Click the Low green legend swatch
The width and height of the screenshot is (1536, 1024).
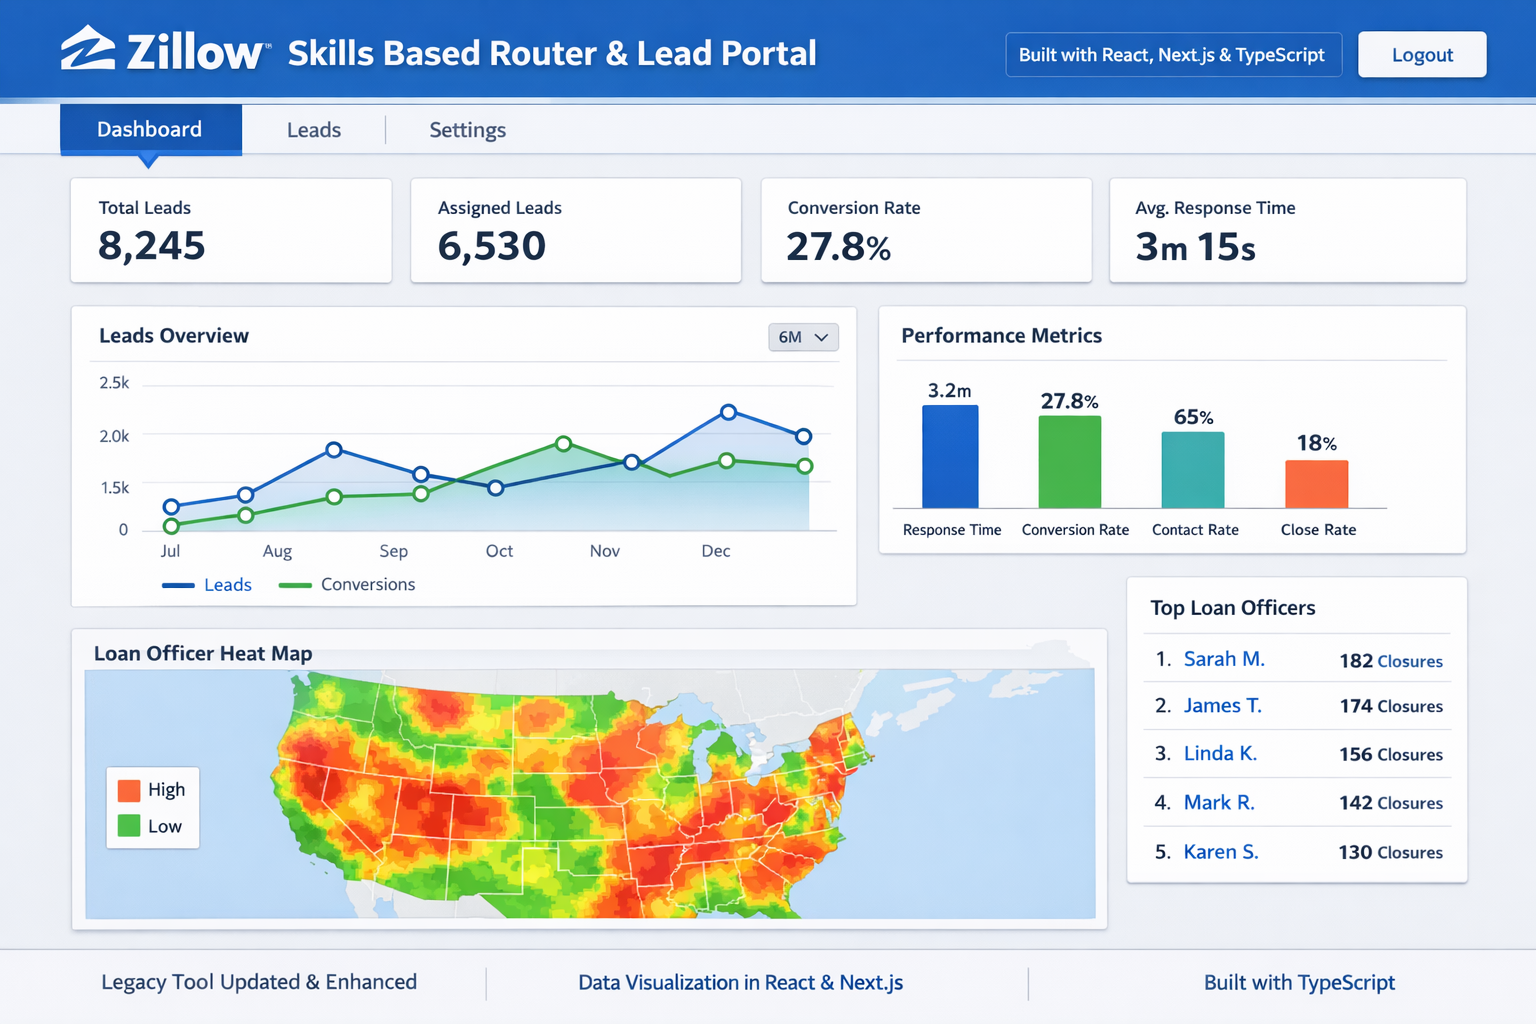tap(129, 826)
